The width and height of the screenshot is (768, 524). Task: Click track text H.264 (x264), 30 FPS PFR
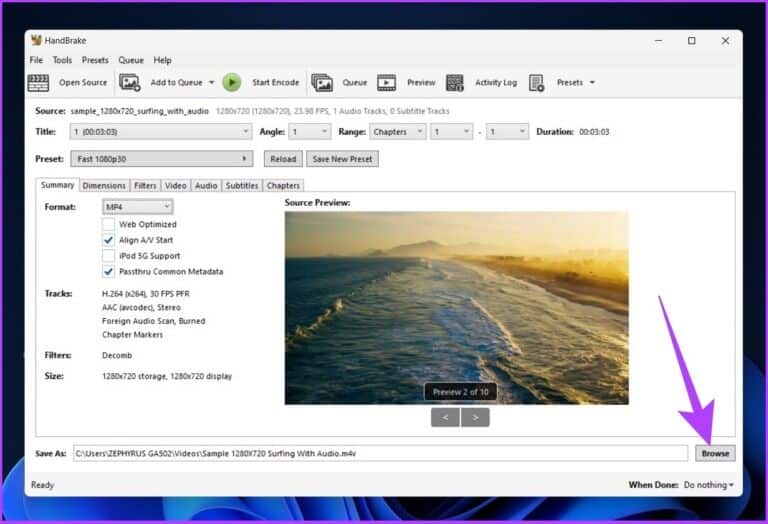pyautogui.click(x=145, y=294)
